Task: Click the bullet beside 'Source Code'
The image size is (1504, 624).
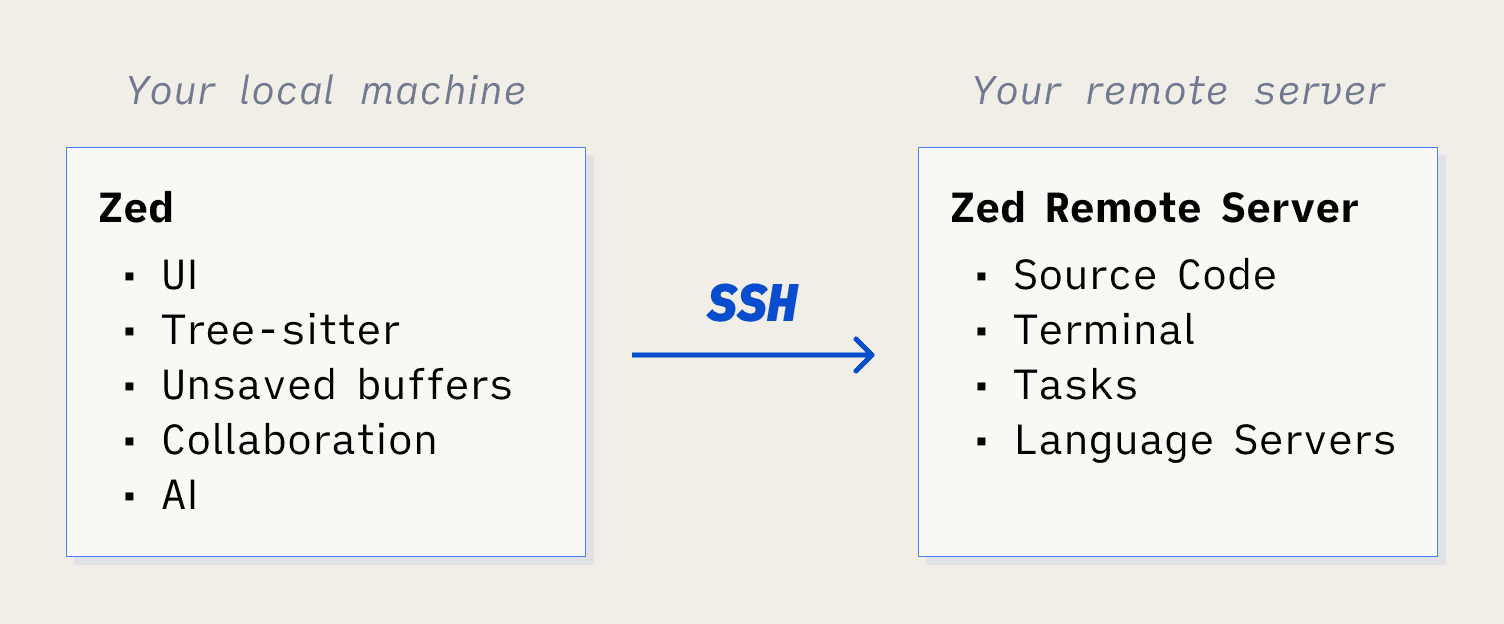Action: tap(982, 277)
